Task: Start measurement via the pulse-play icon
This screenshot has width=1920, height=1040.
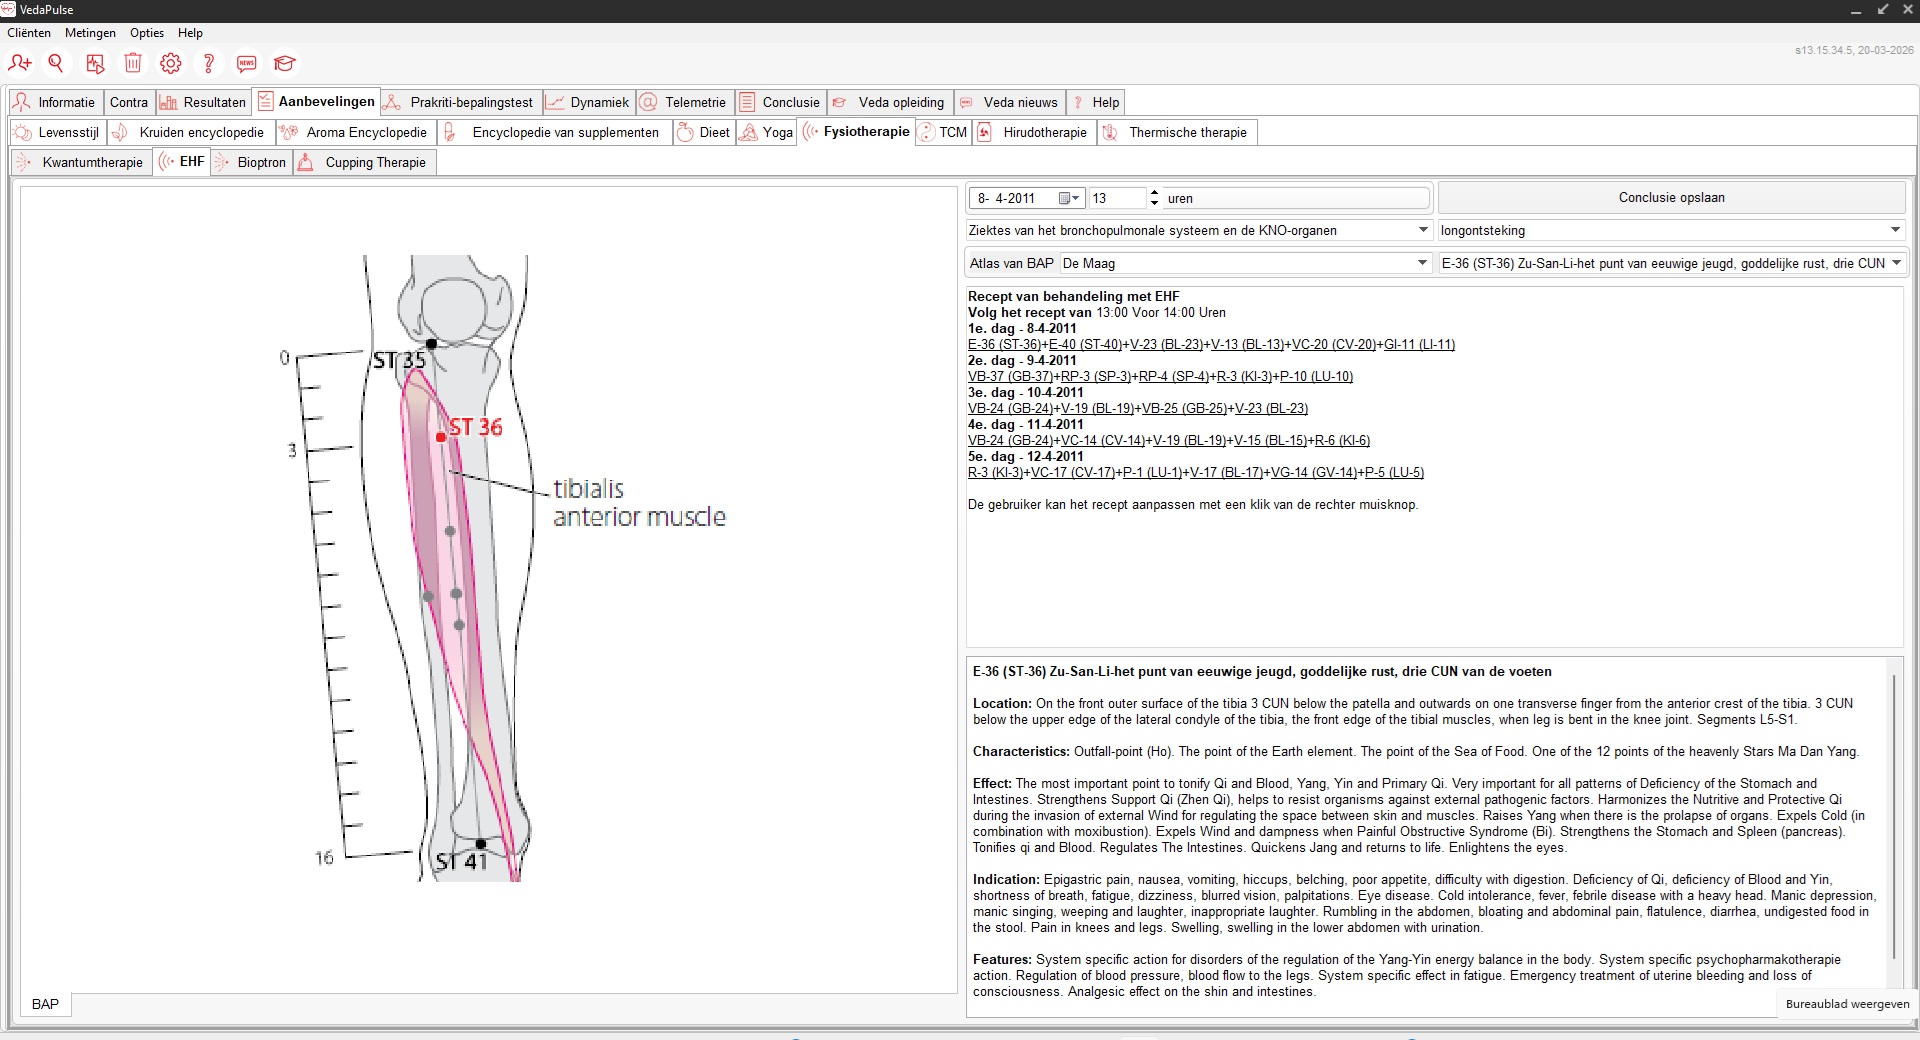Action: click(95, 64)
